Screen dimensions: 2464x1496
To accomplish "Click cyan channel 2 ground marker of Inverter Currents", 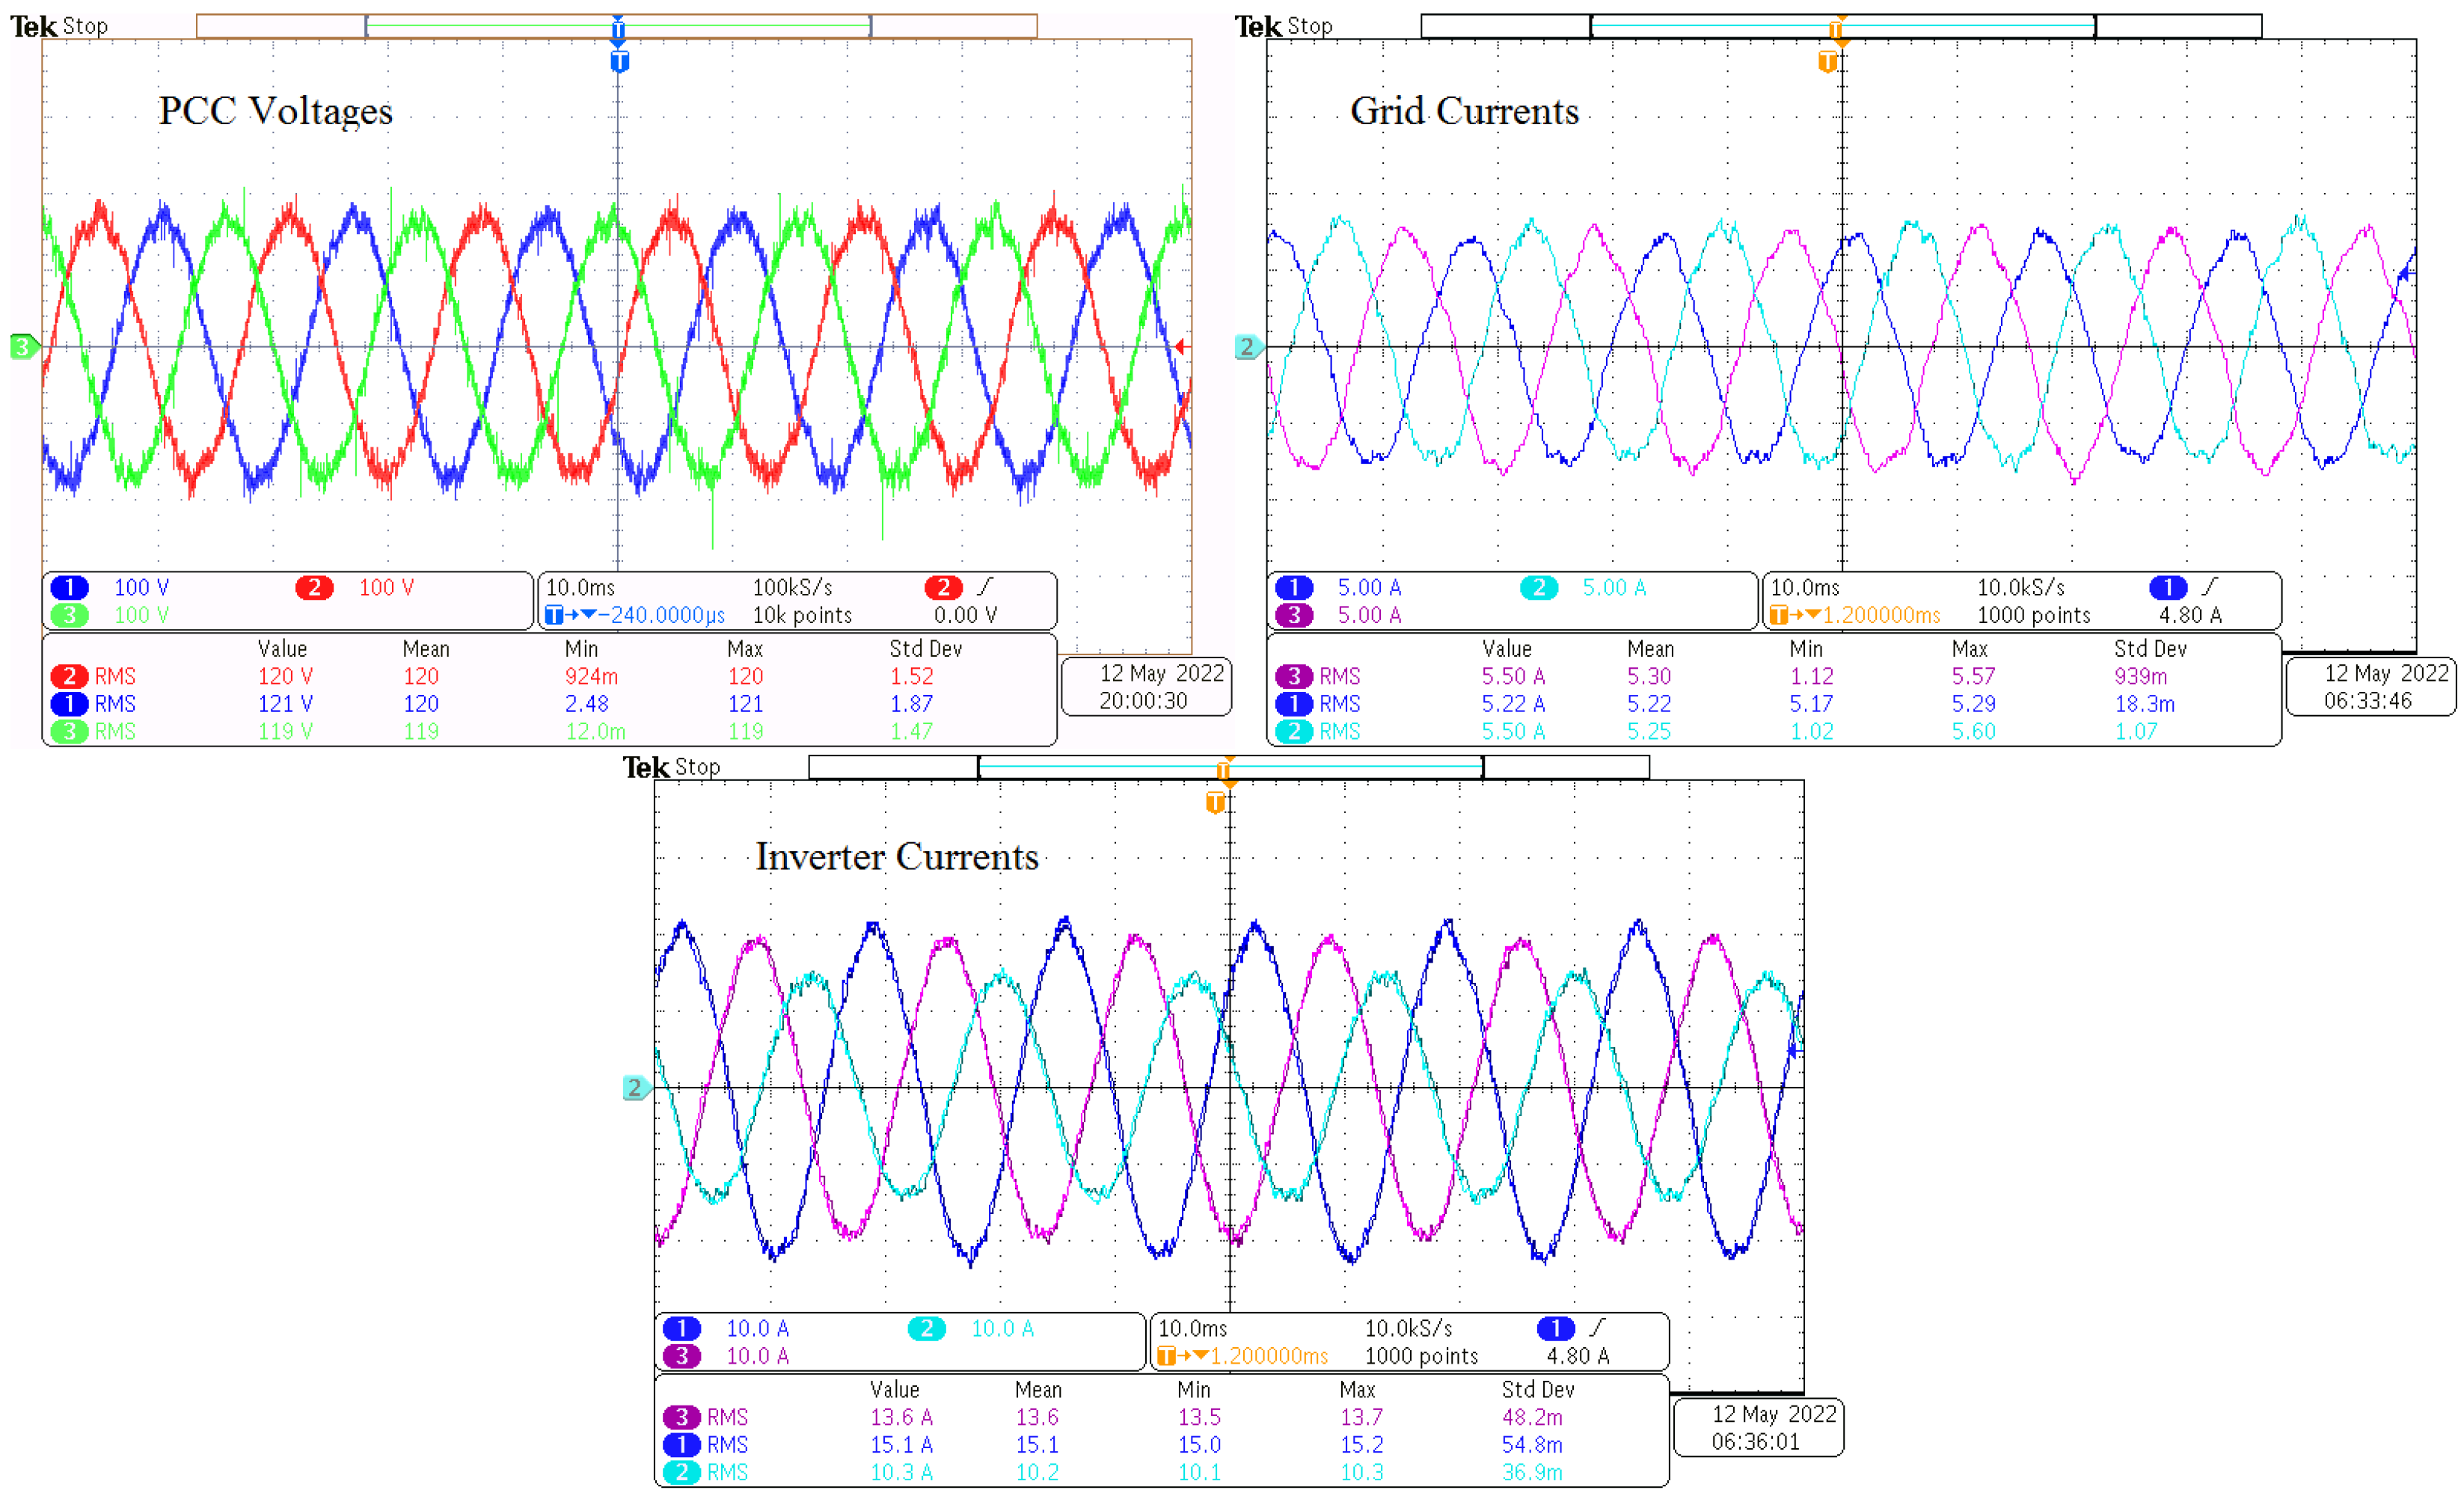I will (x=635, y=1087).
